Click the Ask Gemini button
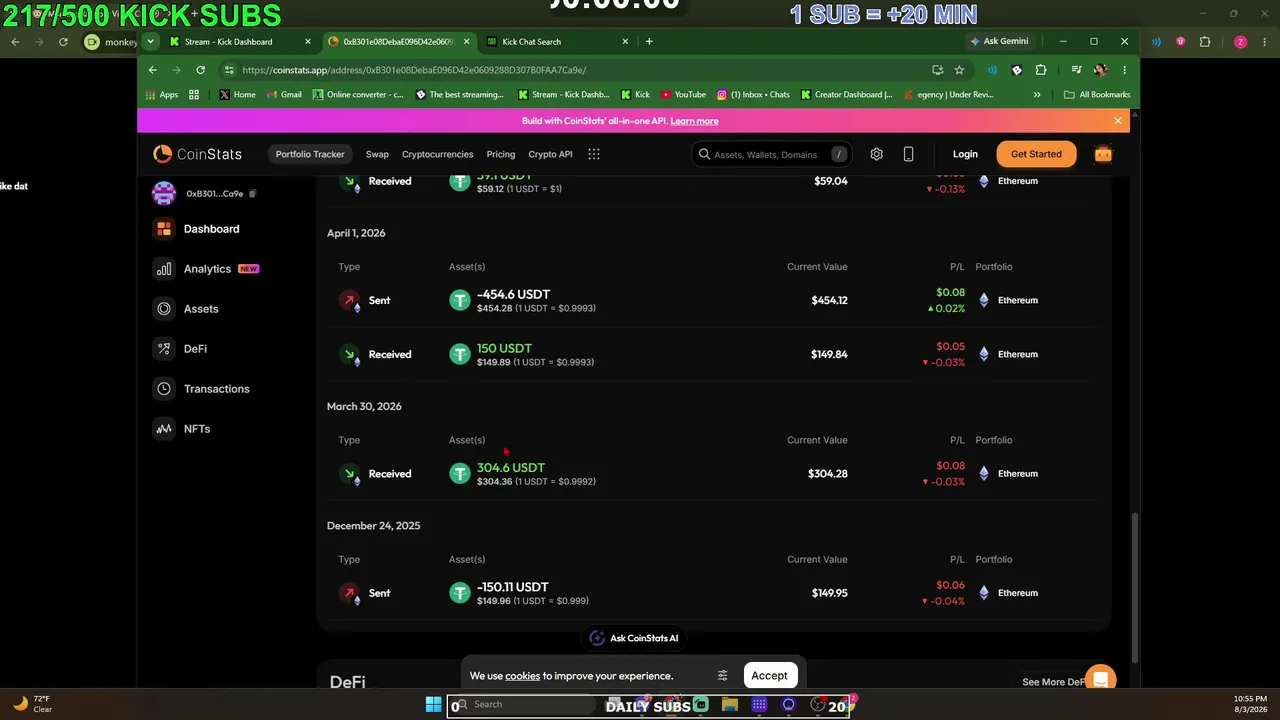The width and height of the screenshot is (1280, 720). tap(999, 42)
